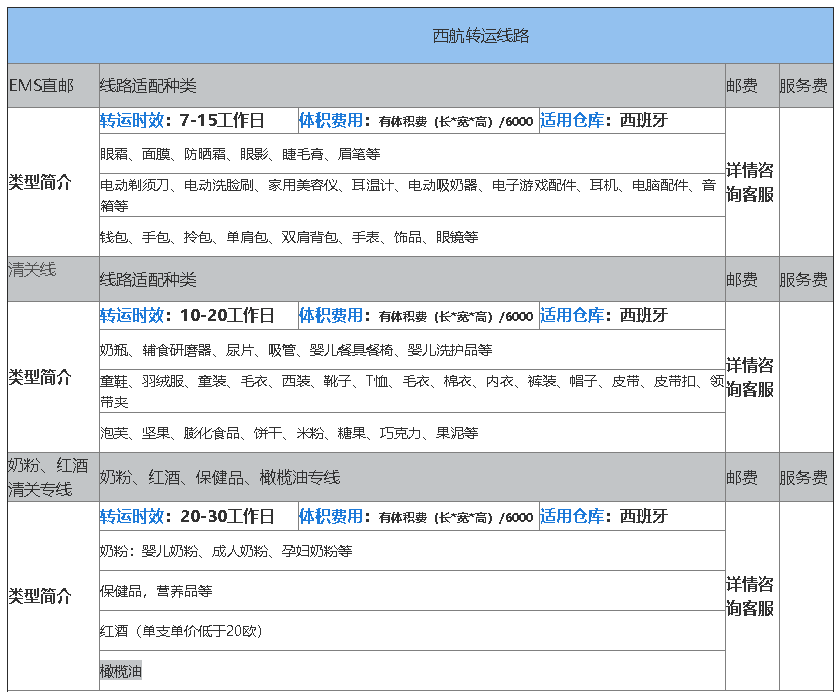Screen dimensions: 840x692
Task: Click the 奶粉、红酒、保健品、橄榄油专线 heading
Action: point(220,478)
